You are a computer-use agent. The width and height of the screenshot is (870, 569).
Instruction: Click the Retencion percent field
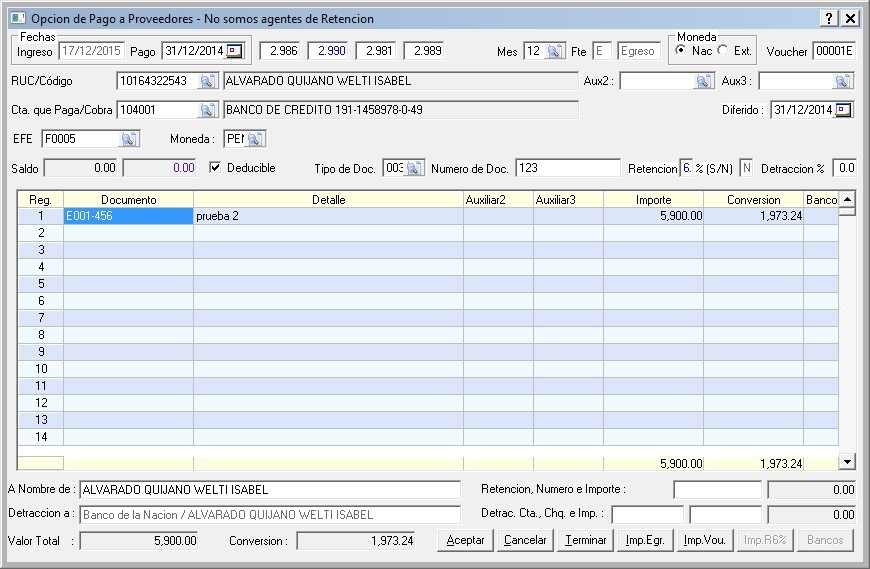point(686,168)
